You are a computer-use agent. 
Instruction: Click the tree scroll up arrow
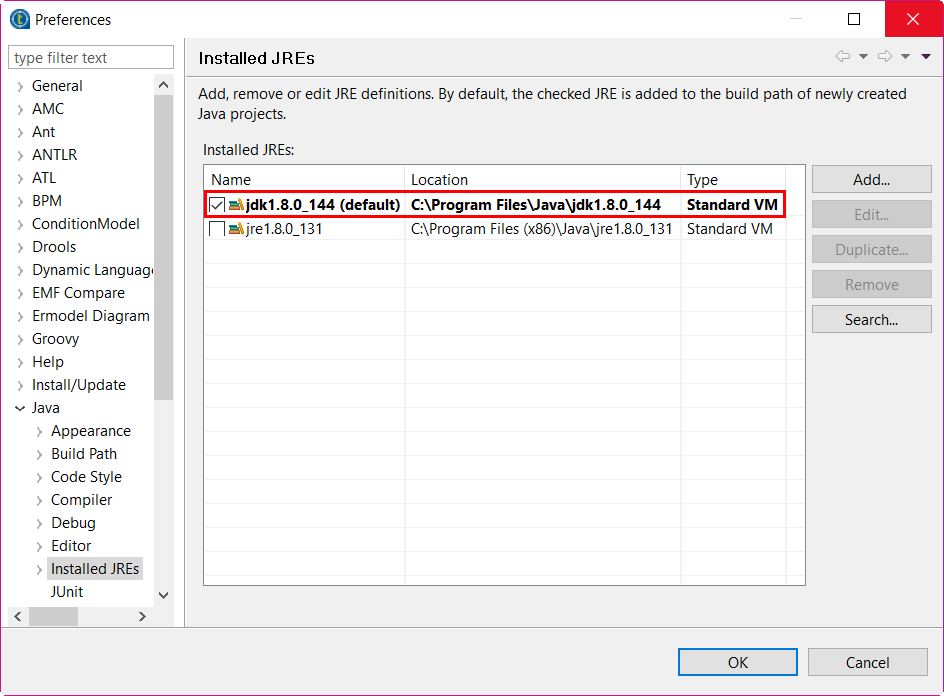coord(163,85)
